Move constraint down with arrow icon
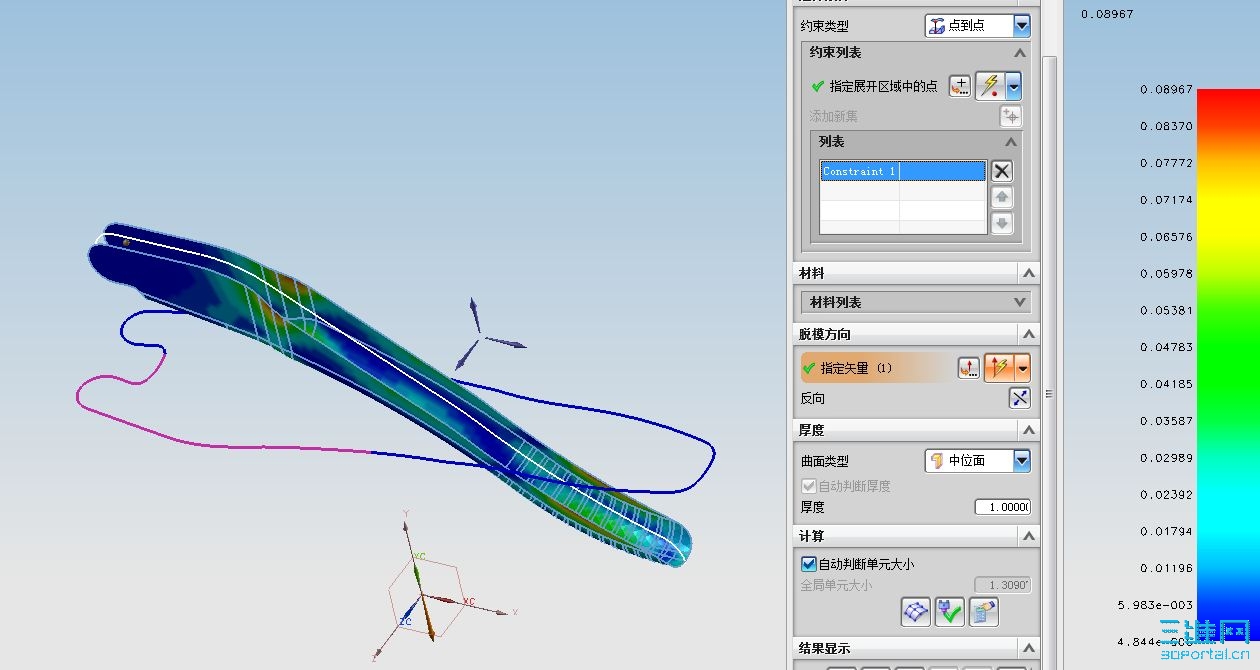 (1002, 223)
